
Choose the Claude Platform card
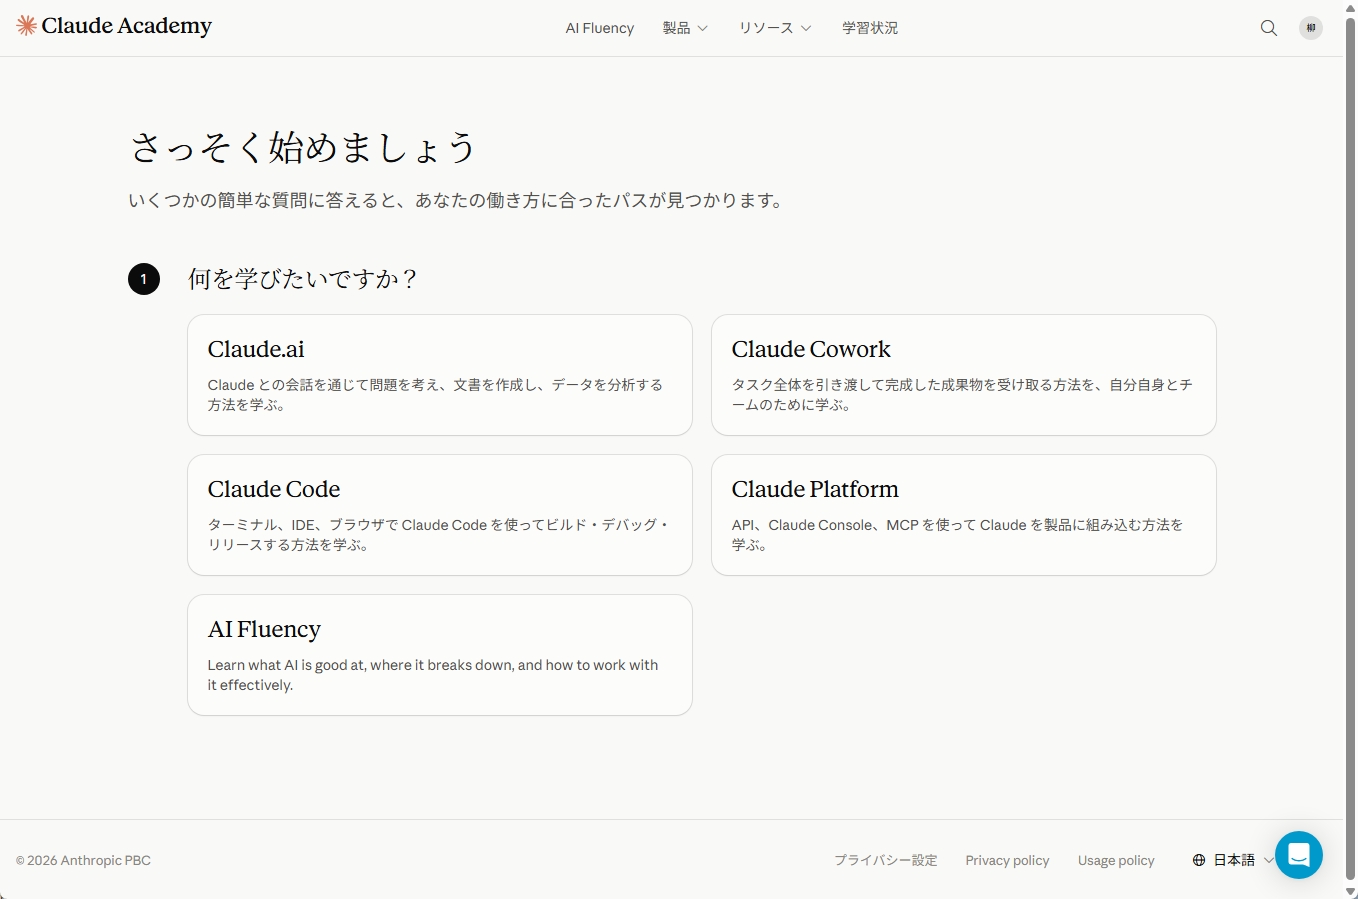964,515
